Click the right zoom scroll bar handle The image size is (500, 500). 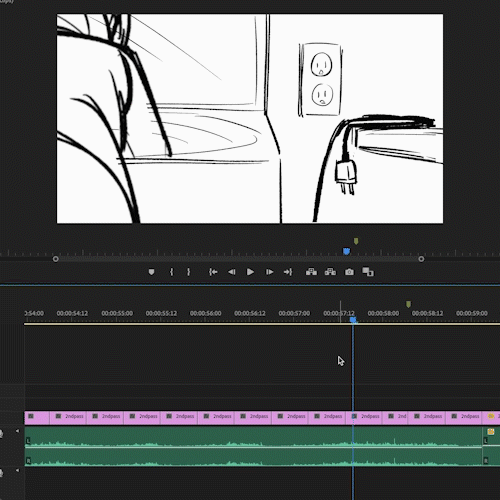click(x=421, y=259)
